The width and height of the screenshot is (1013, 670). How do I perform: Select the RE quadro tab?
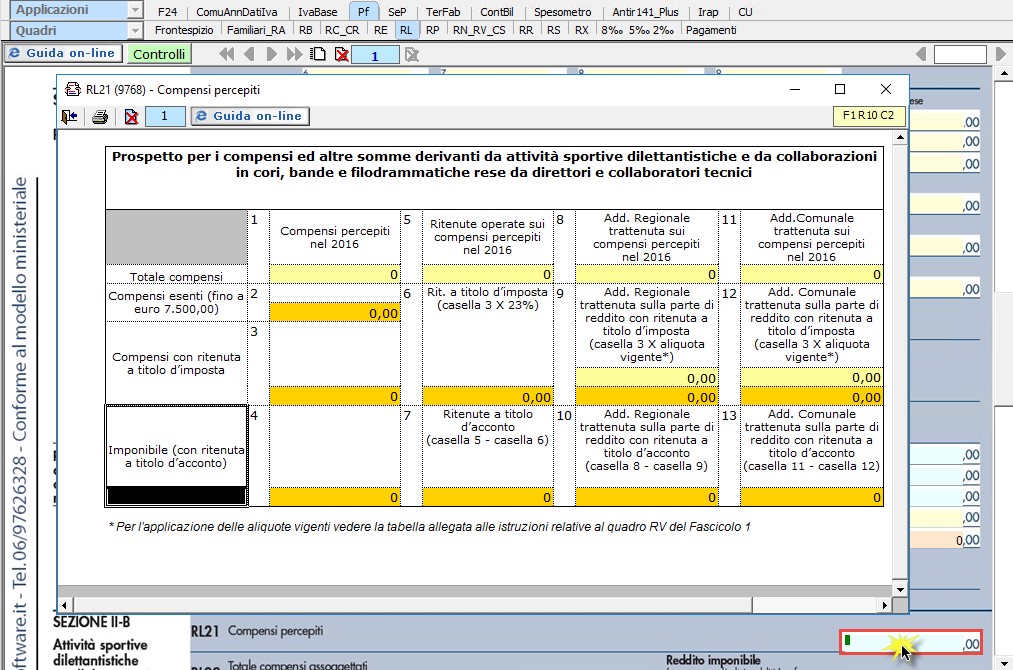[381, 30]
